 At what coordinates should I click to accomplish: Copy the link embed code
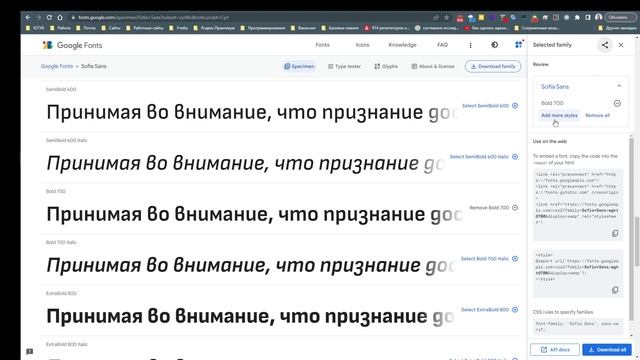coord(615,233)
